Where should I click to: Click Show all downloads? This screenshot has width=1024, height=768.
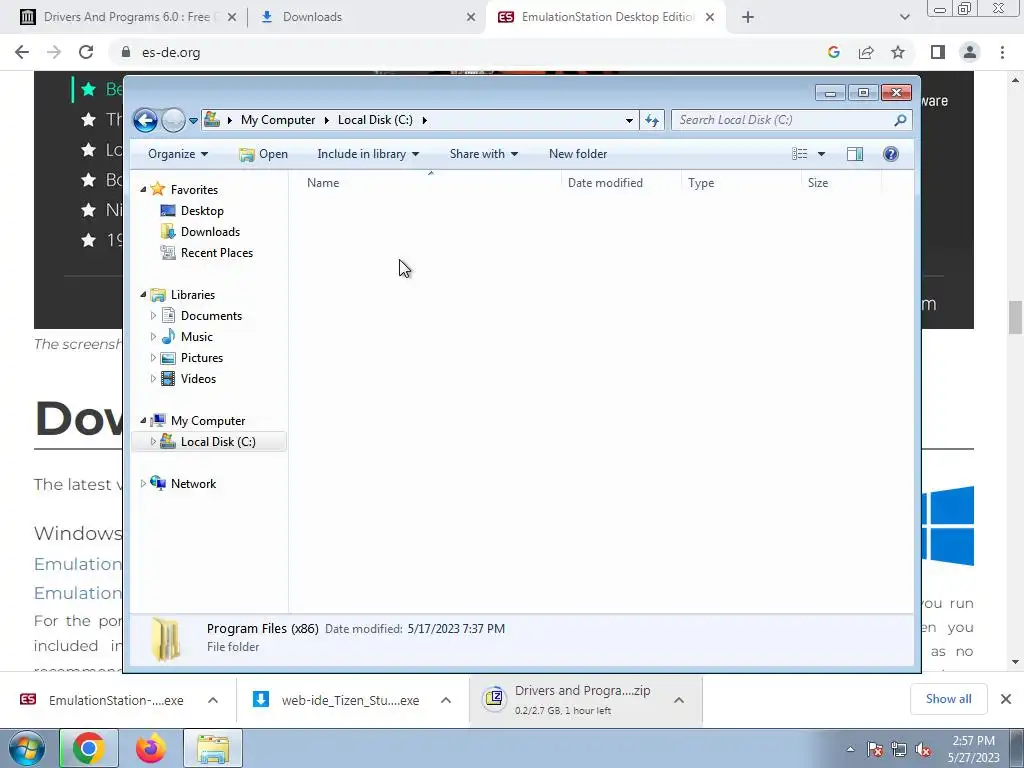click(948, 699)
